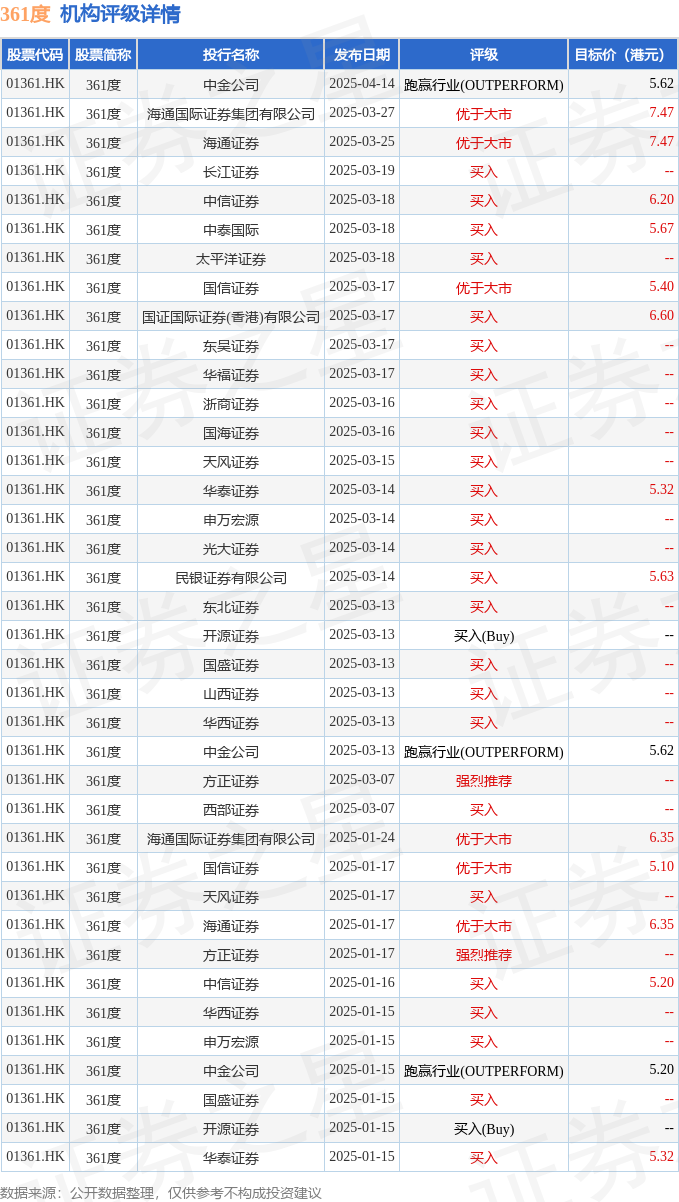This screenshot has height=1202, width=679.
Task: Select 华西证券 dated 2025-03-13
Action: coord(231,723)
